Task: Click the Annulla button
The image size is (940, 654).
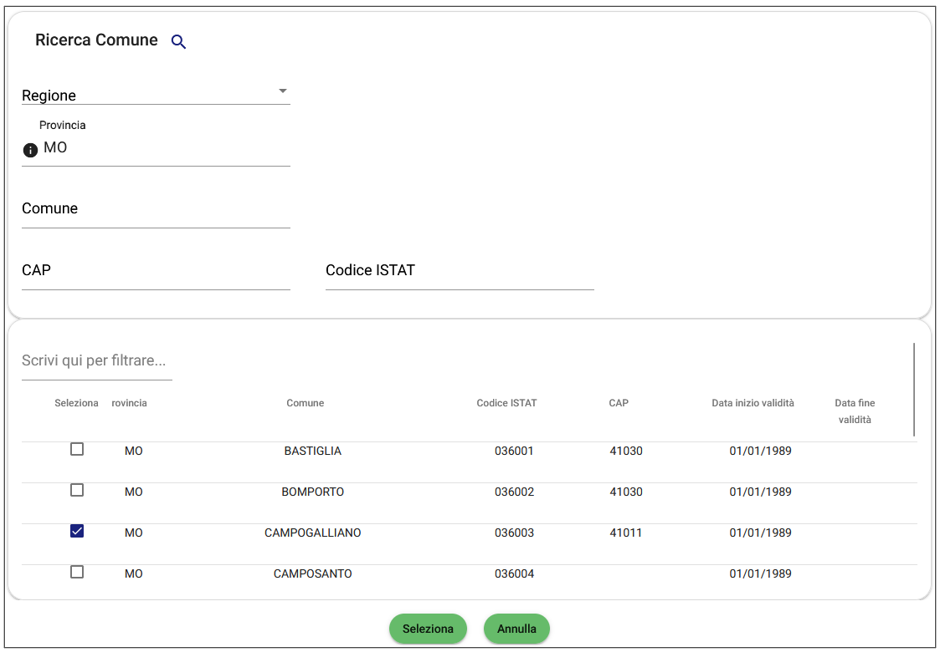Action: coord(516,629)
